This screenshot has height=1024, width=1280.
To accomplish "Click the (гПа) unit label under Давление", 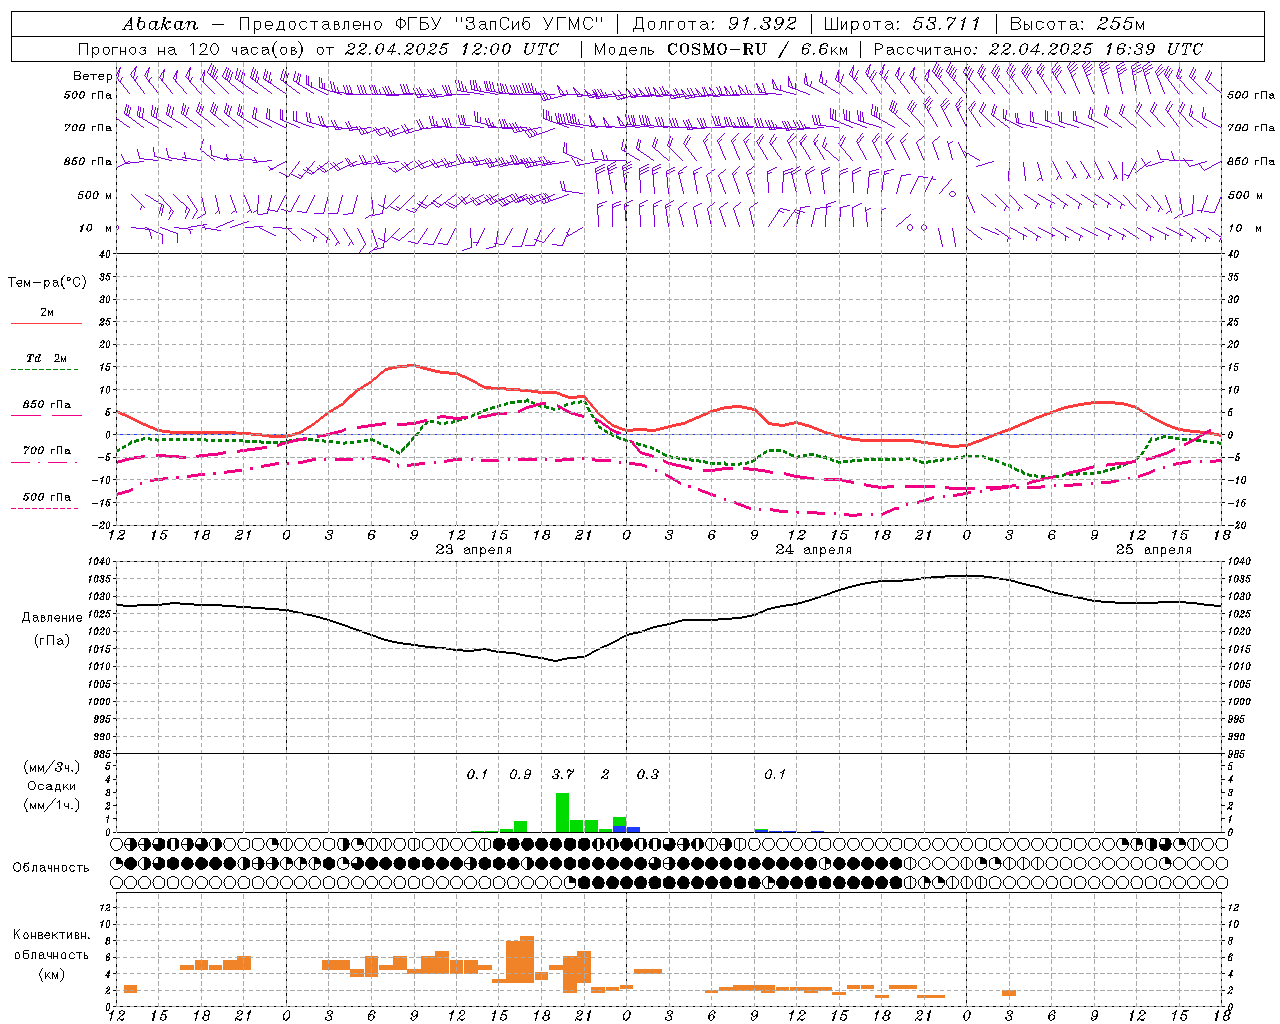I will point(52,641).
